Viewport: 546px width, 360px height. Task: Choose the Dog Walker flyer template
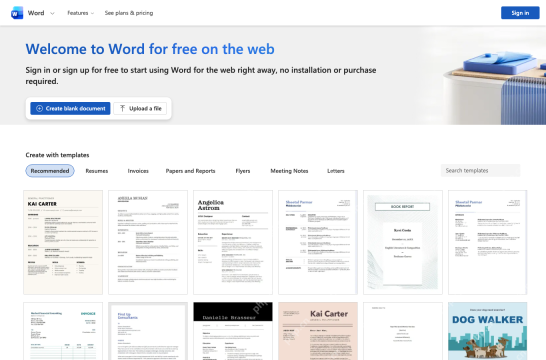[488, 331]
